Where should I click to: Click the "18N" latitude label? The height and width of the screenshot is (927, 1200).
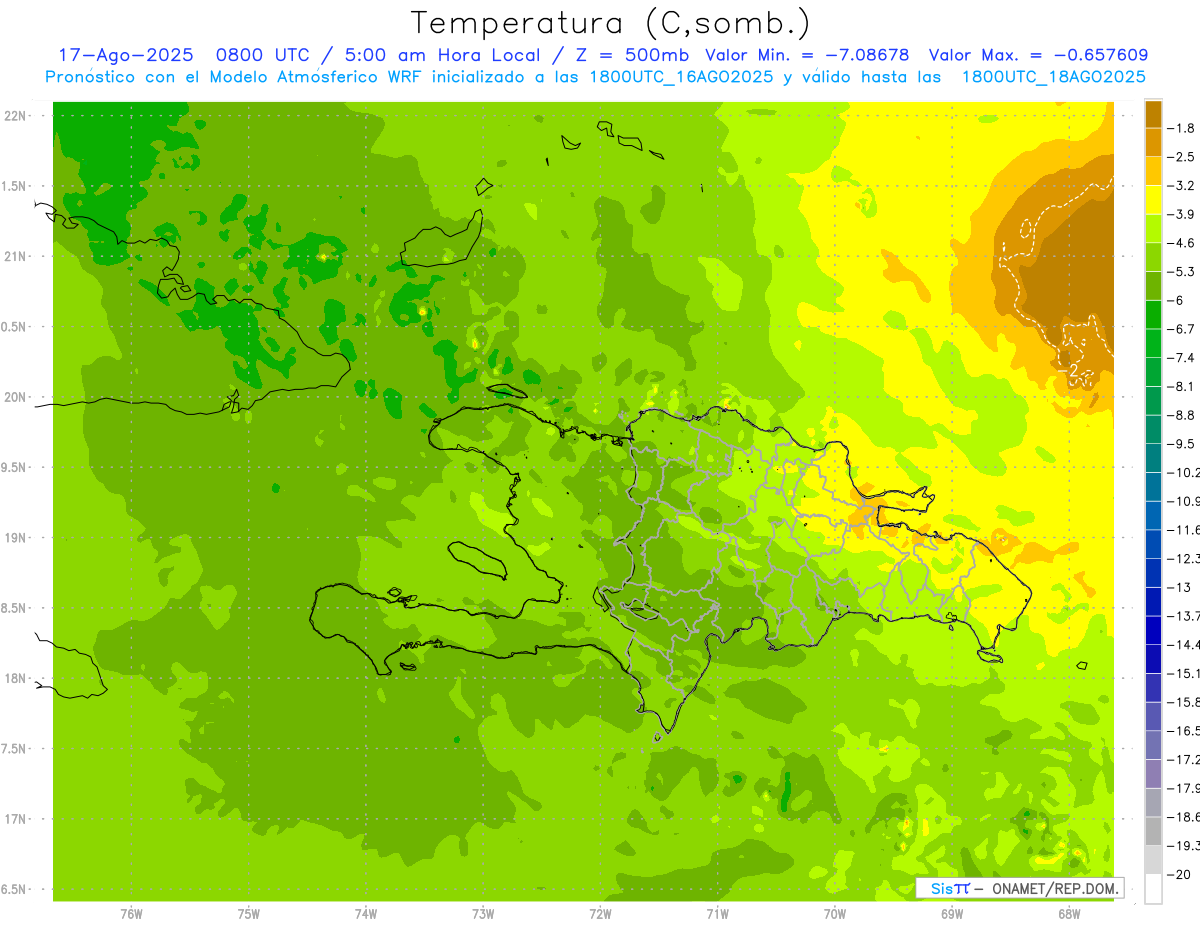tap(17, 679)
